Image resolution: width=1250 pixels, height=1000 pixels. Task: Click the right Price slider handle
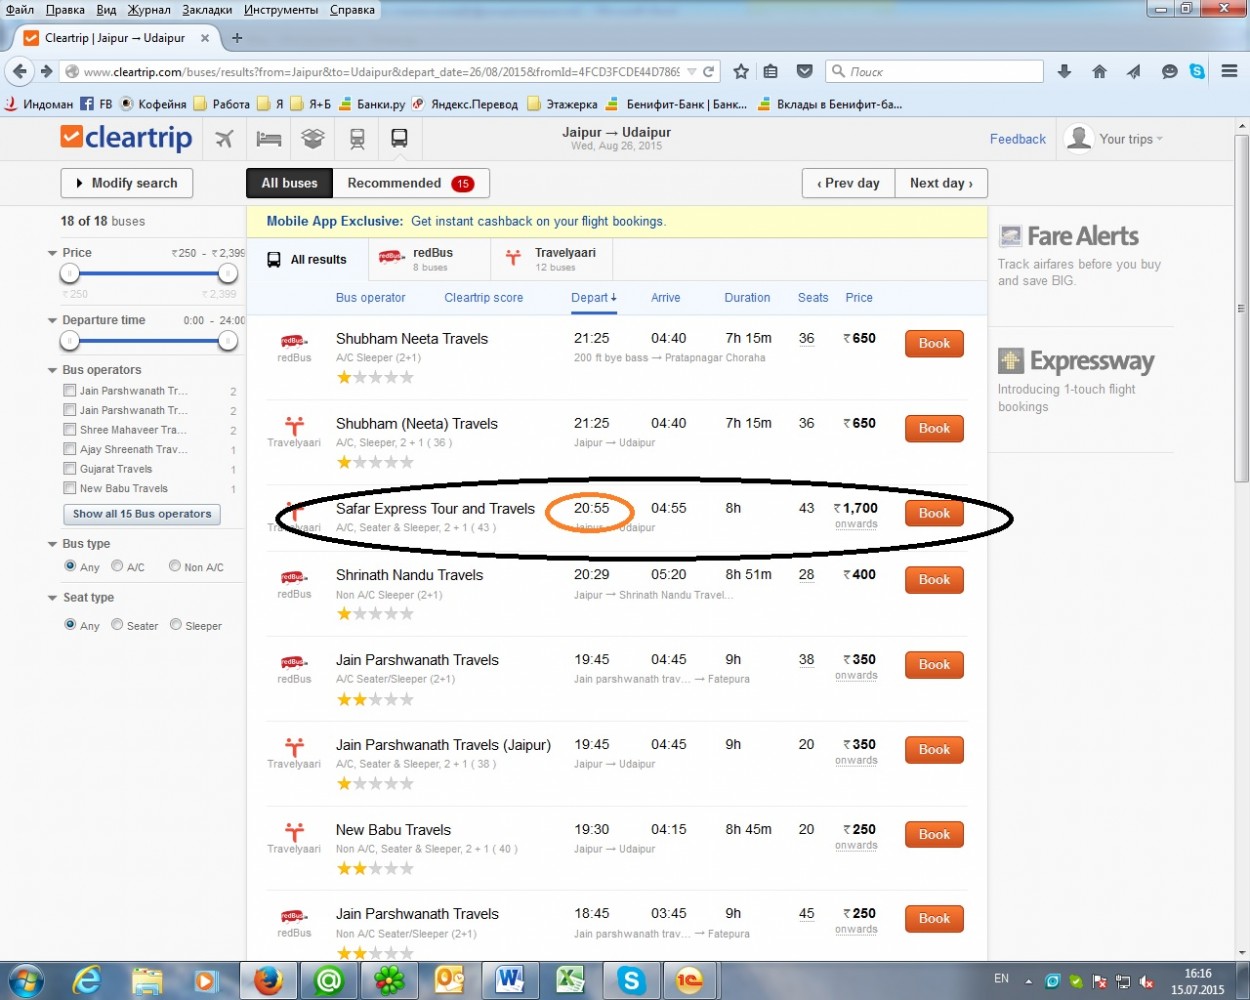(x=228, y=274)
